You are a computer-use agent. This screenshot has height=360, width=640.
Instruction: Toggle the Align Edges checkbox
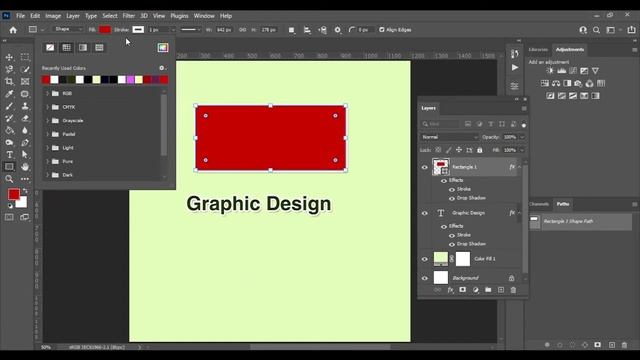382,30
